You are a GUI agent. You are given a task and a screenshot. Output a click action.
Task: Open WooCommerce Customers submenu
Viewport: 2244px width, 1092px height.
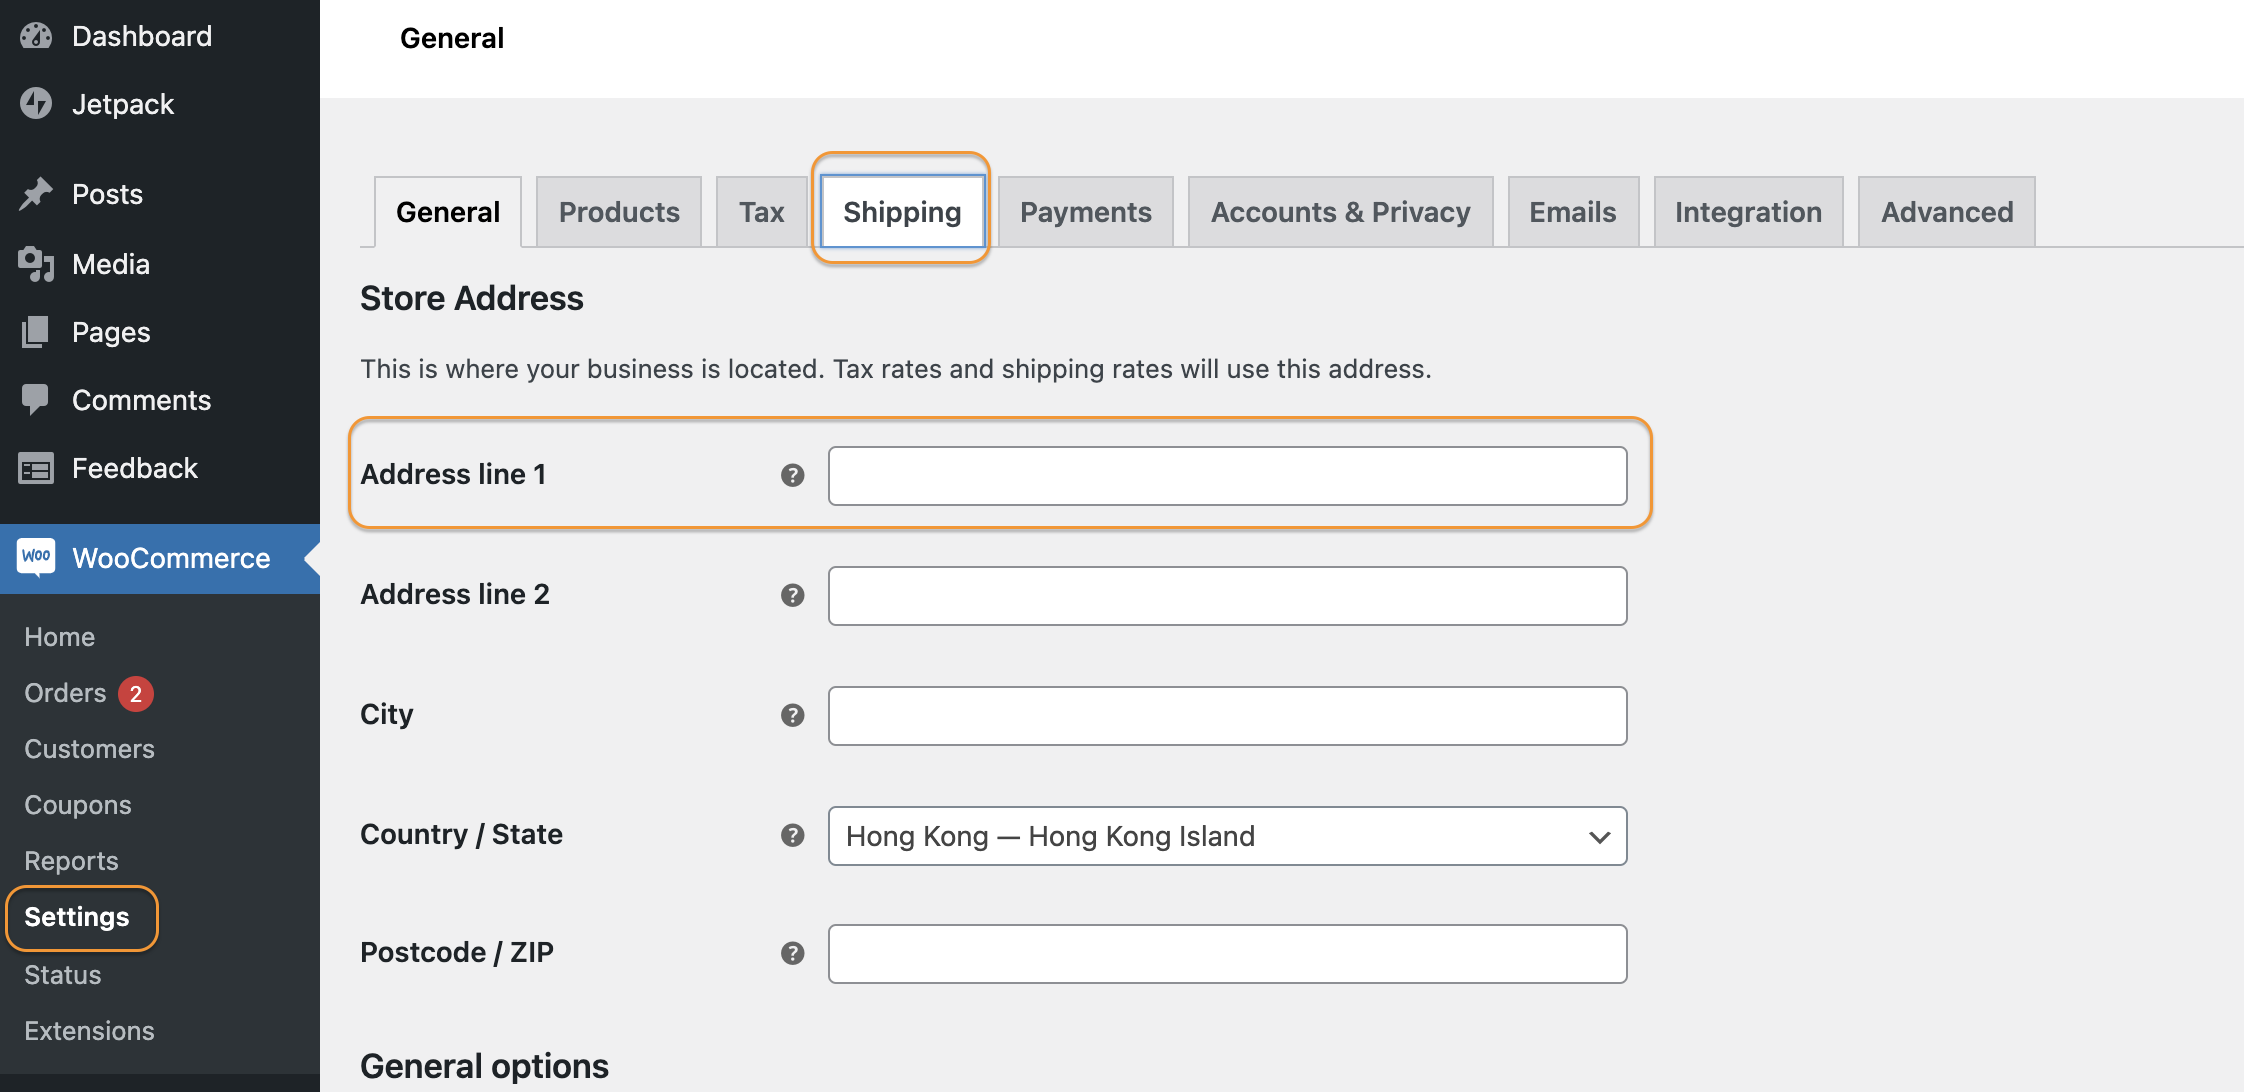(89, 749)
